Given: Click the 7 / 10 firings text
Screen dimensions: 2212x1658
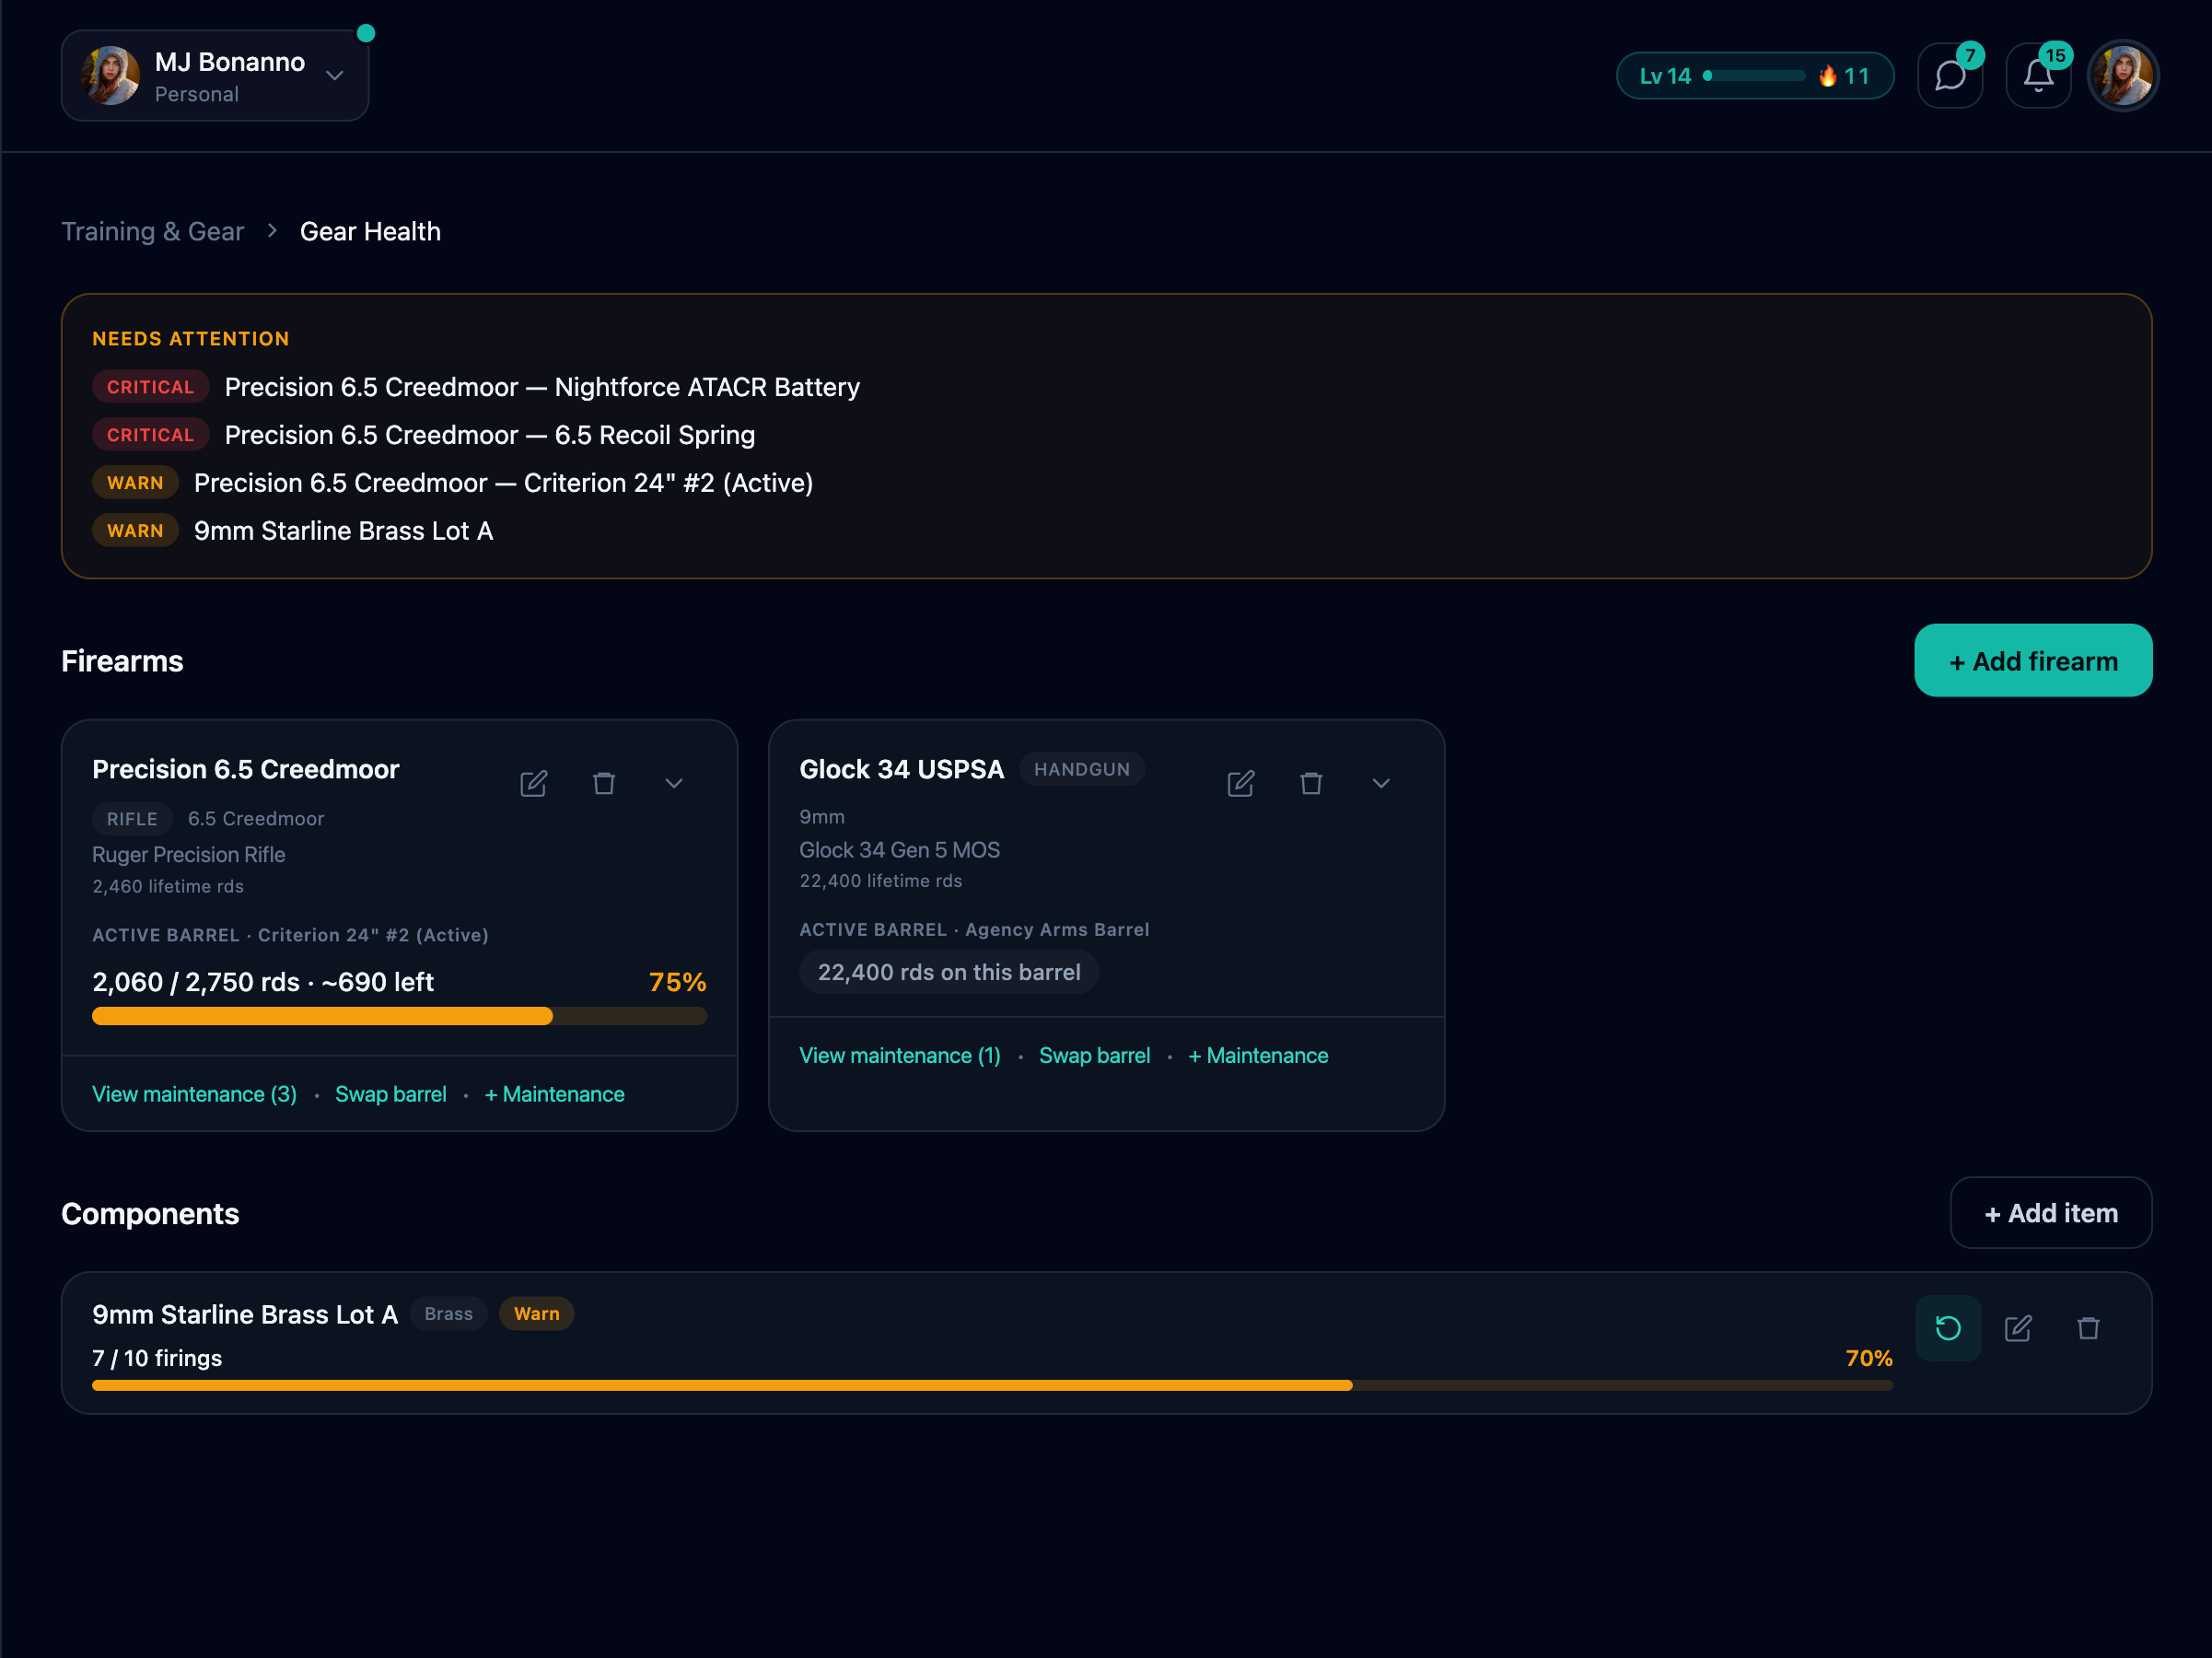Looking at the screenshot, I should (157, 1358).
